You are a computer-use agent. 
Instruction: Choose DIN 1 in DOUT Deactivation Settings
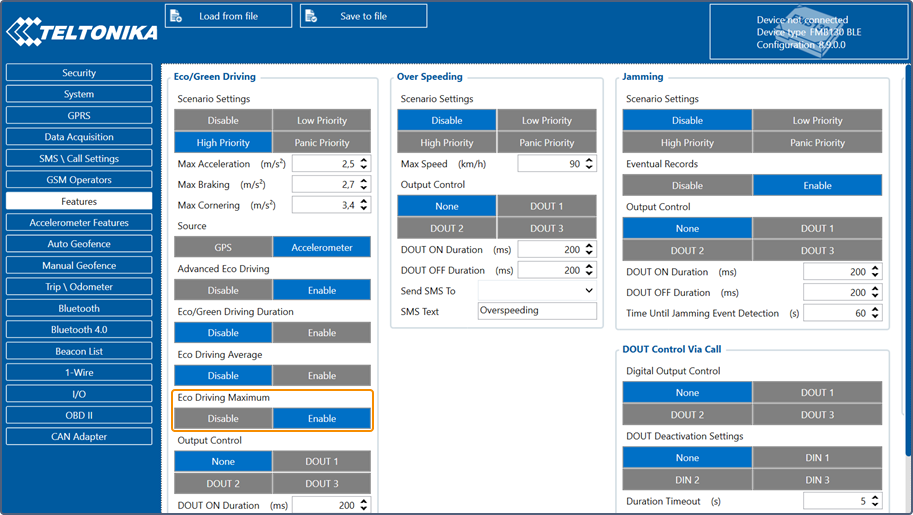(x=817, y=458)
